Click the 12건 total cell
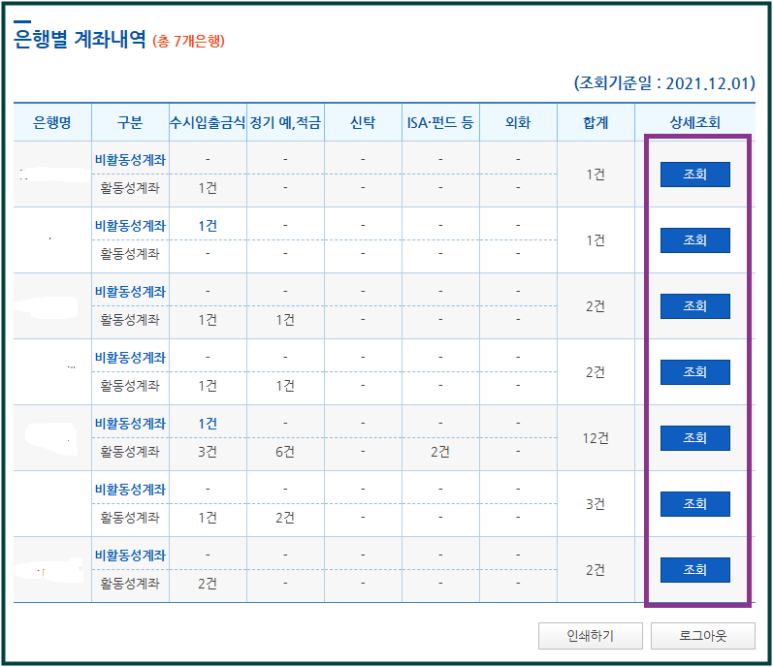Screen dimensions: 773x667 pyautogui.click(x=596, y=438)
